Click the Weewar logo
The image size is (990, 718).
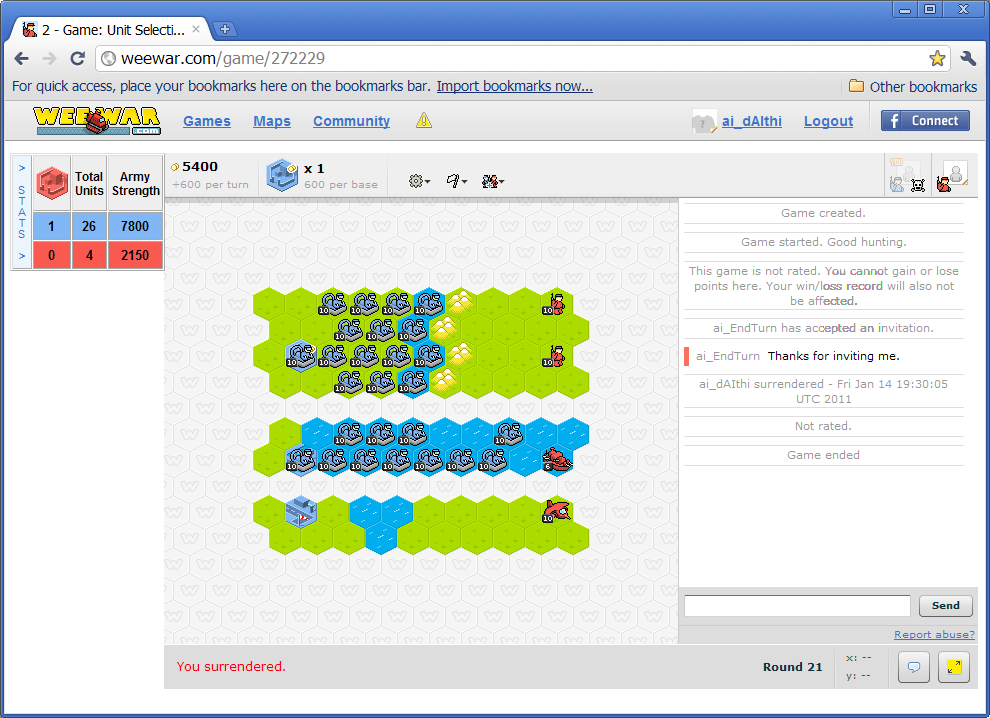pos(97,120)
